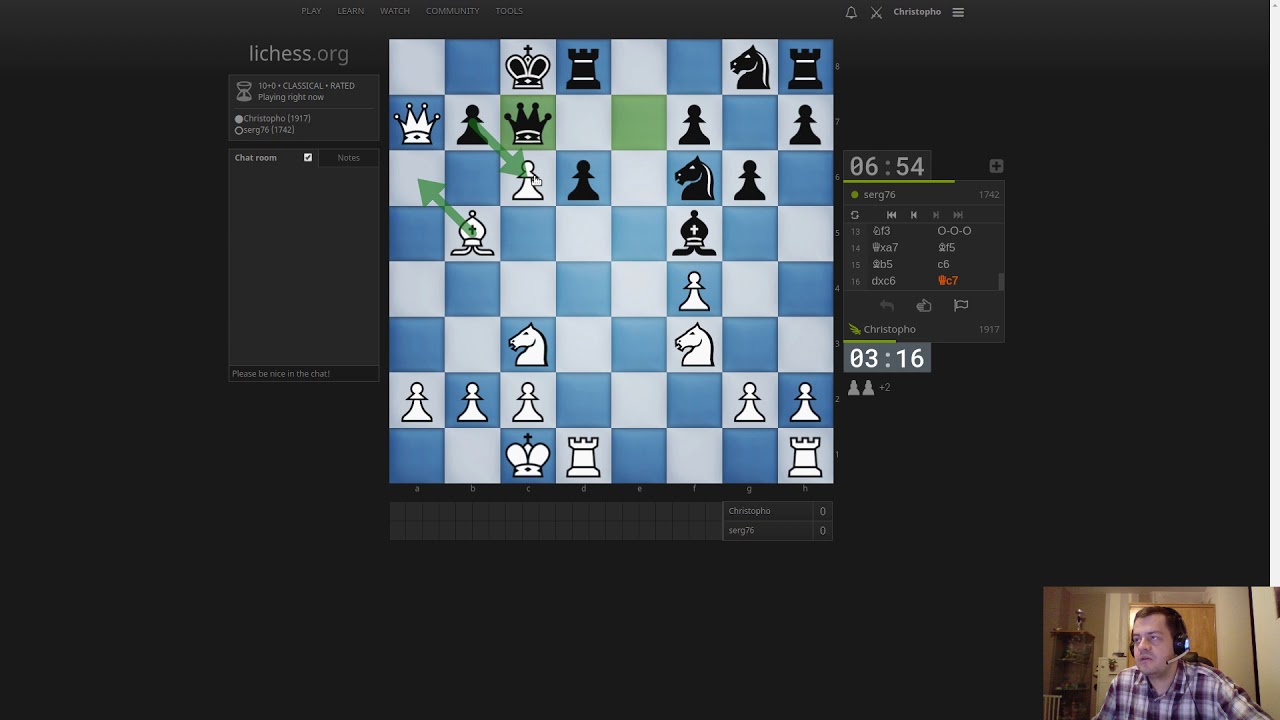This screenshot has width=1280, height=720.
Task: Give opponent more time plus button
Action: [x=996, y=166]
